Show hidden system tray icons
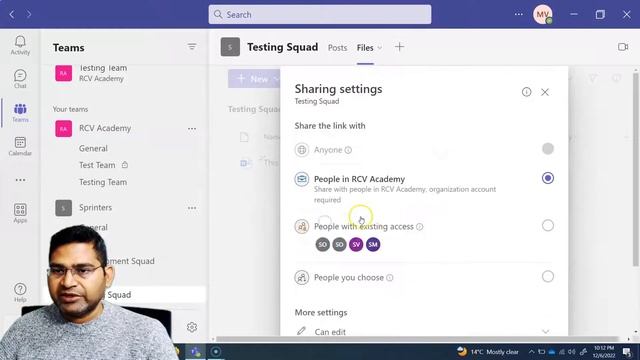 point(531,351)
